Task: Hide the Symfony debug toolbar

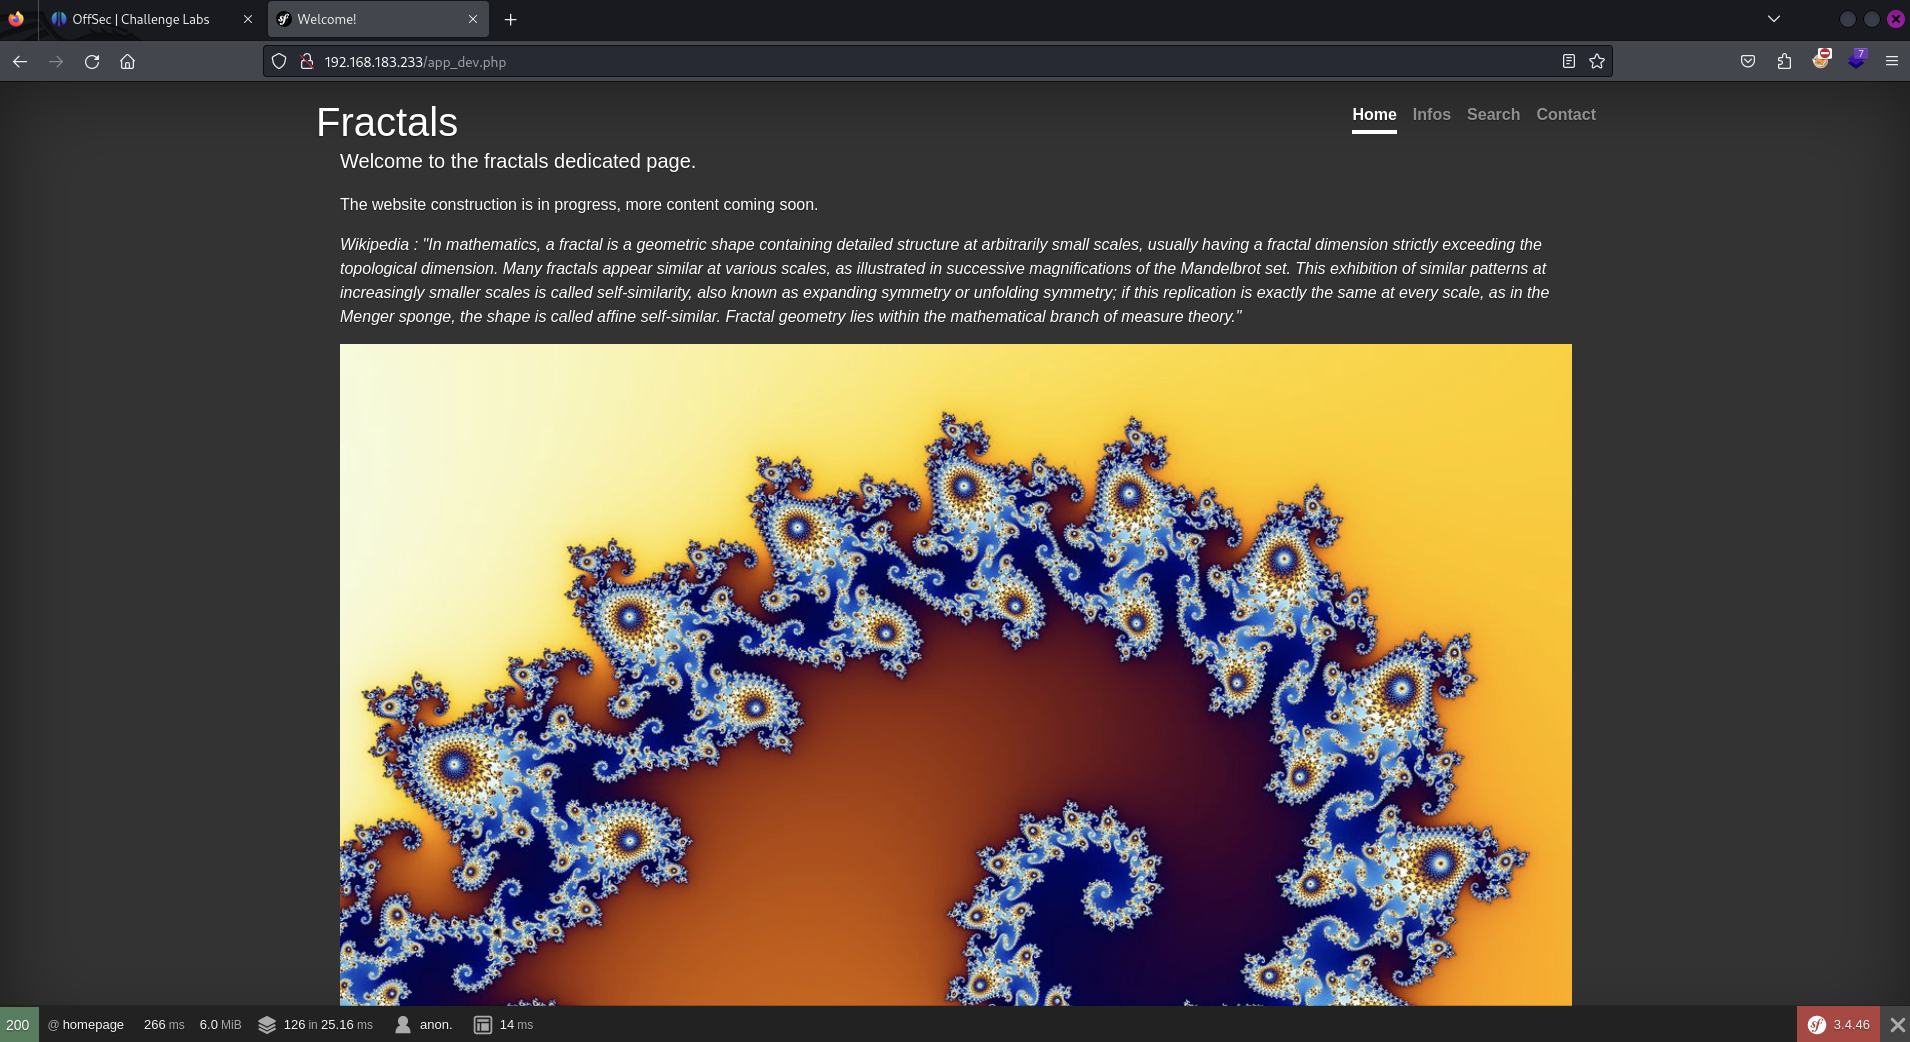Action: (1897, 1025)
